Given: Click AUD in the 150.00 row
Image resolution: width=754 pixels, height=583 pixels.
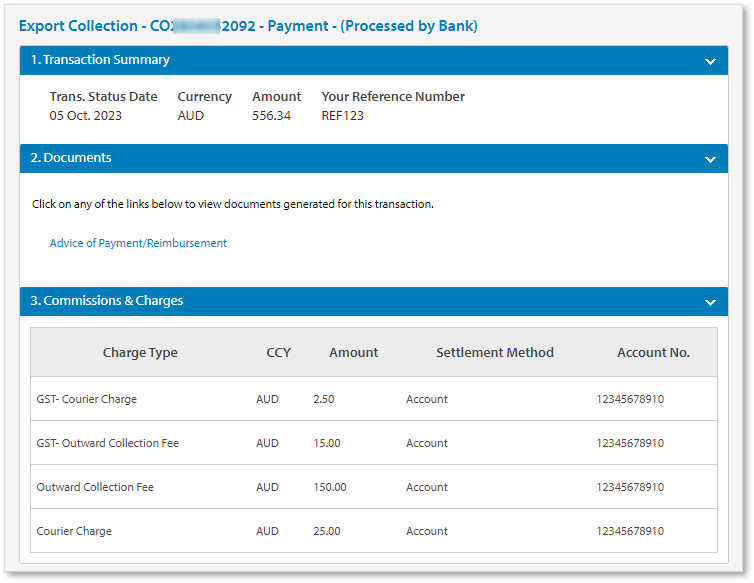Looking at the screenshot, I should point(267,487).
